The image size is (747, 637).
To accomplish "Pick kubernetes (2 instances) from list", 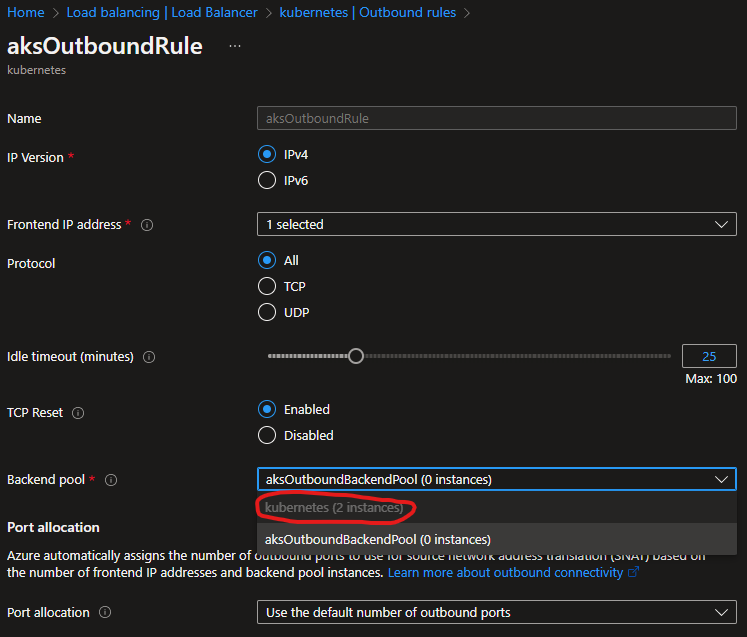I will (x=497, y=508).
